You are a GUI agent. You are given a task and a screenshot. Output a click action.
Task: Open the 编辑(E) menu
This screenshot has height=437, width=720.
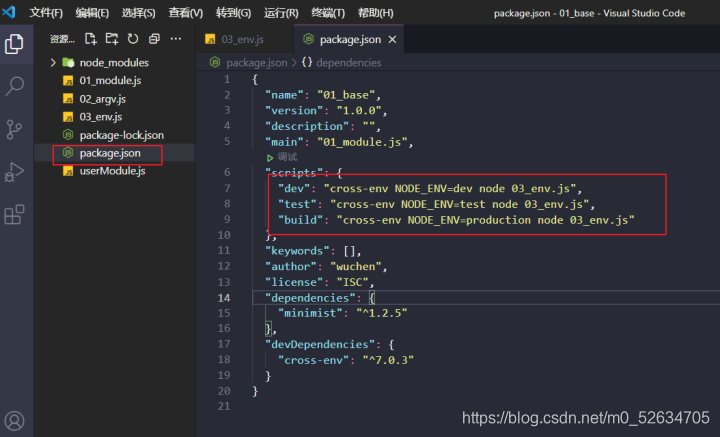(x=92, y=13)
